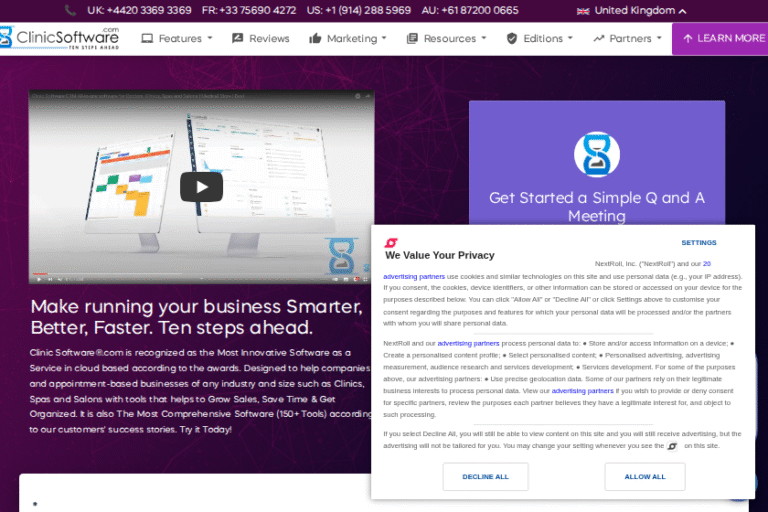
Task: Open the United Kingdom region selector
Action: 631,11
